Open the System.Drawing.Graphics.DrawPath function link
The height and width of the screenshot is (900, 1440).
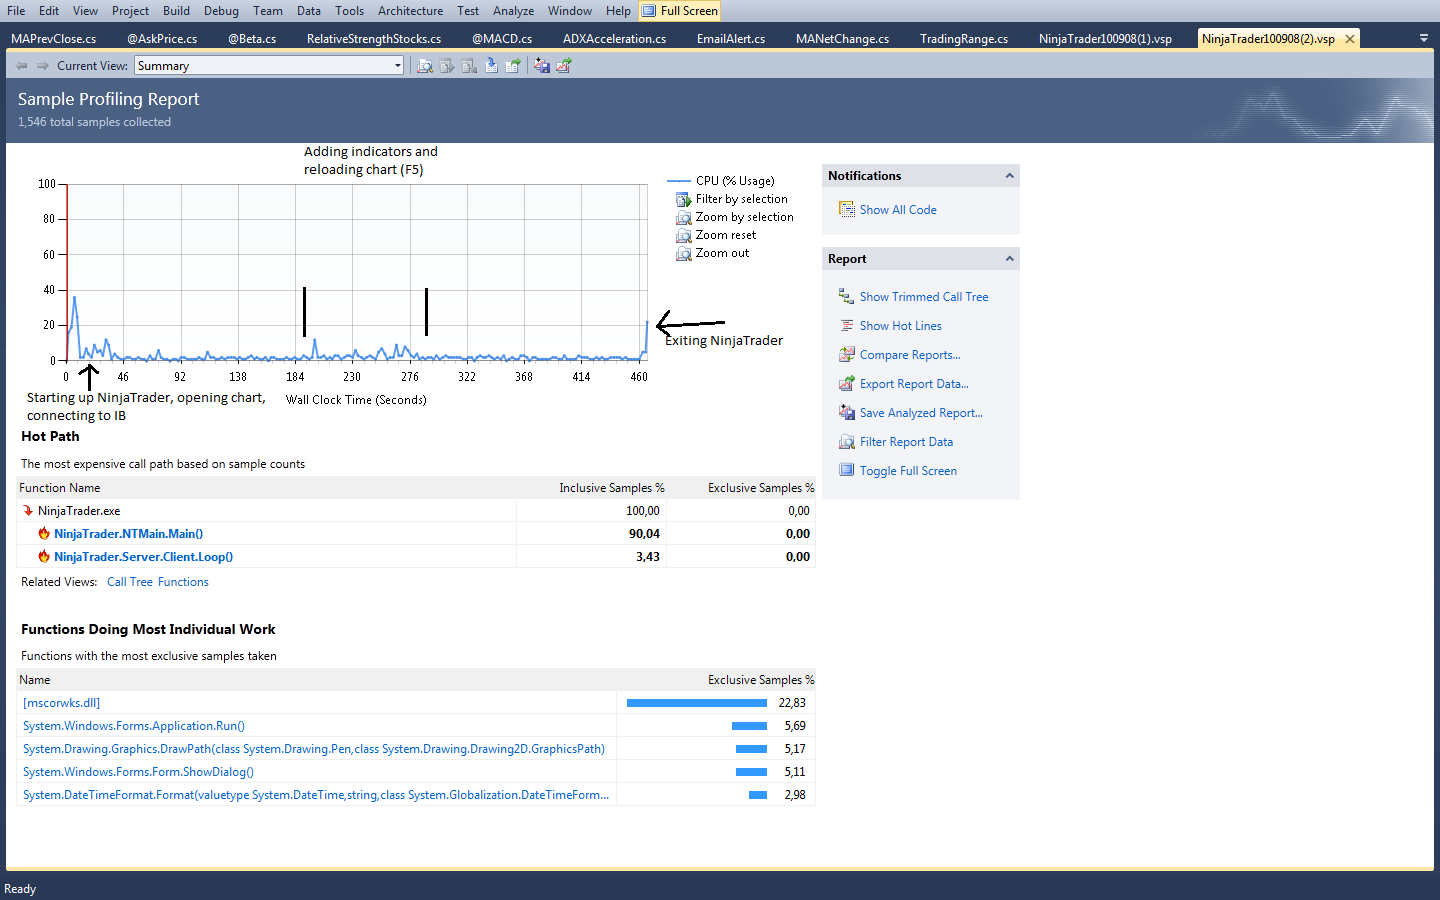coord(314,749)
